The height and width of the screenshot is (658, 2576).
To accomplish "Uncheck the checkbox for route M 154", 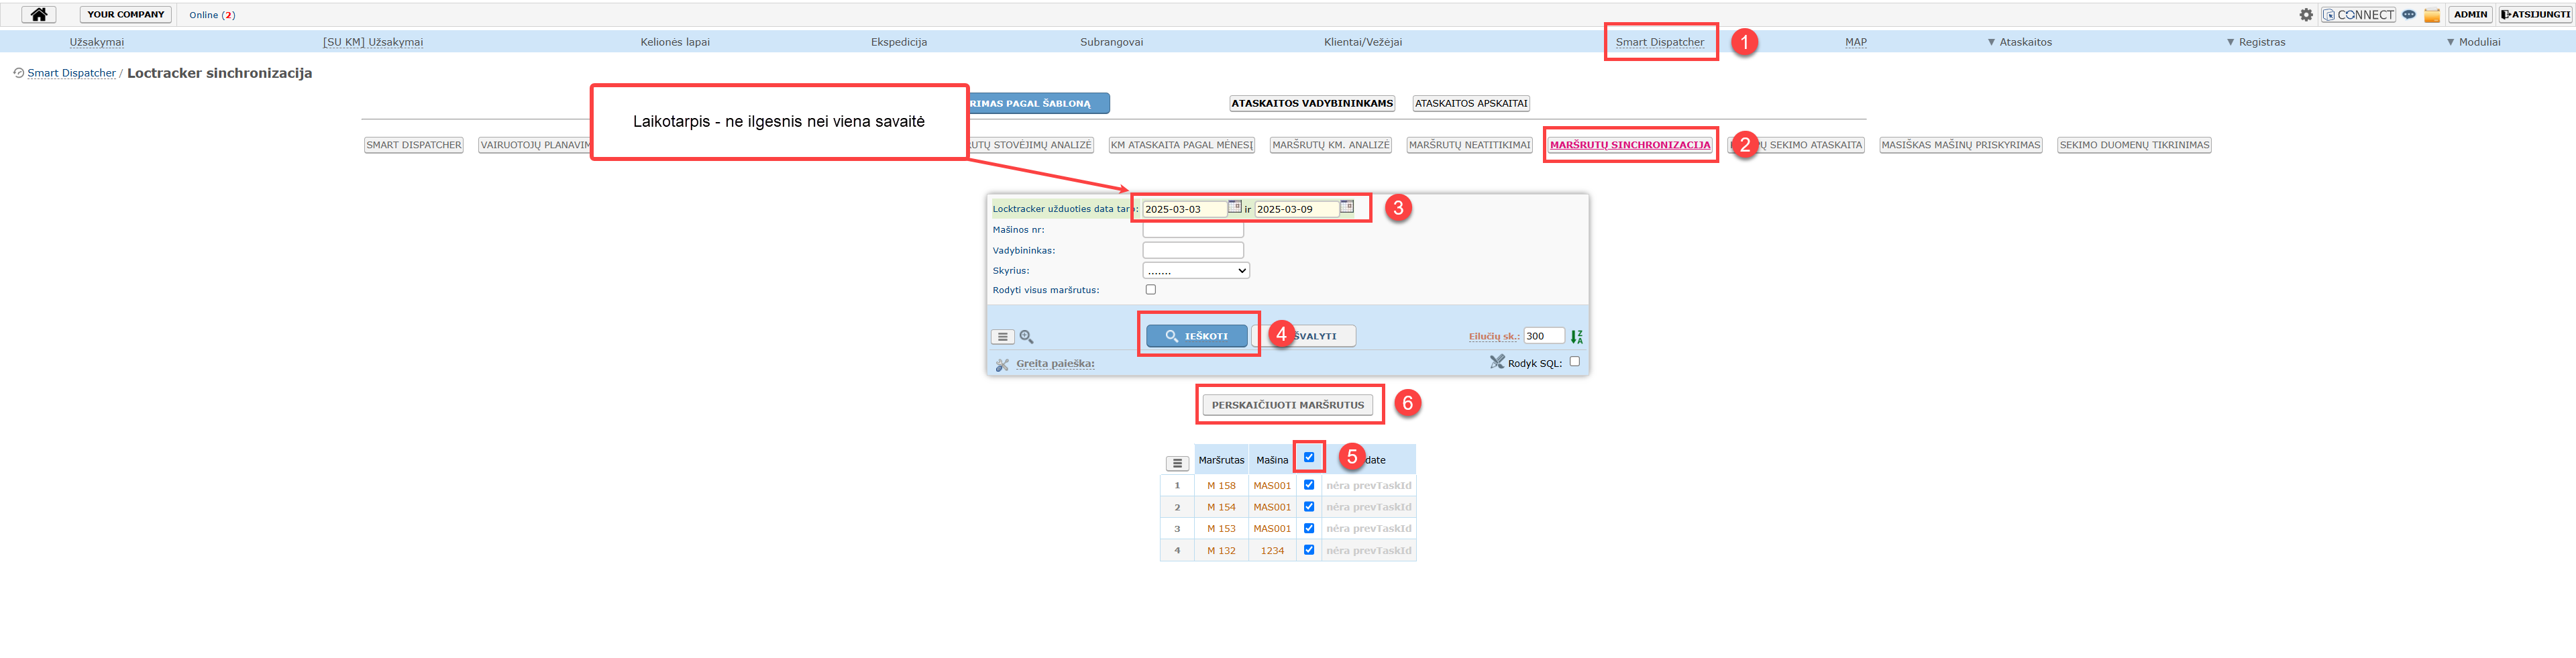I will click(x=1309, y=507).
